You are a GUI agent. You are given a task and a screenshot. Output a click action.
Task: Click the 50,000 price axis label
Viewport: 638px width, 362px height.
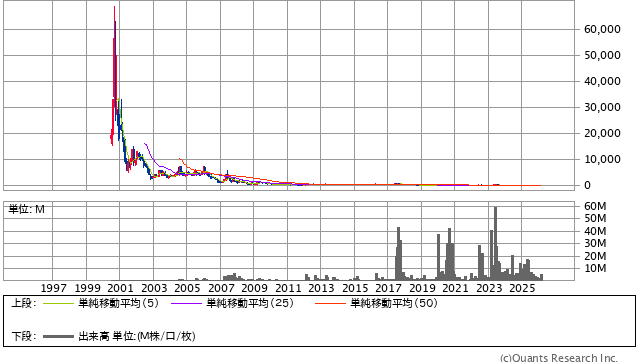point(602,55)
